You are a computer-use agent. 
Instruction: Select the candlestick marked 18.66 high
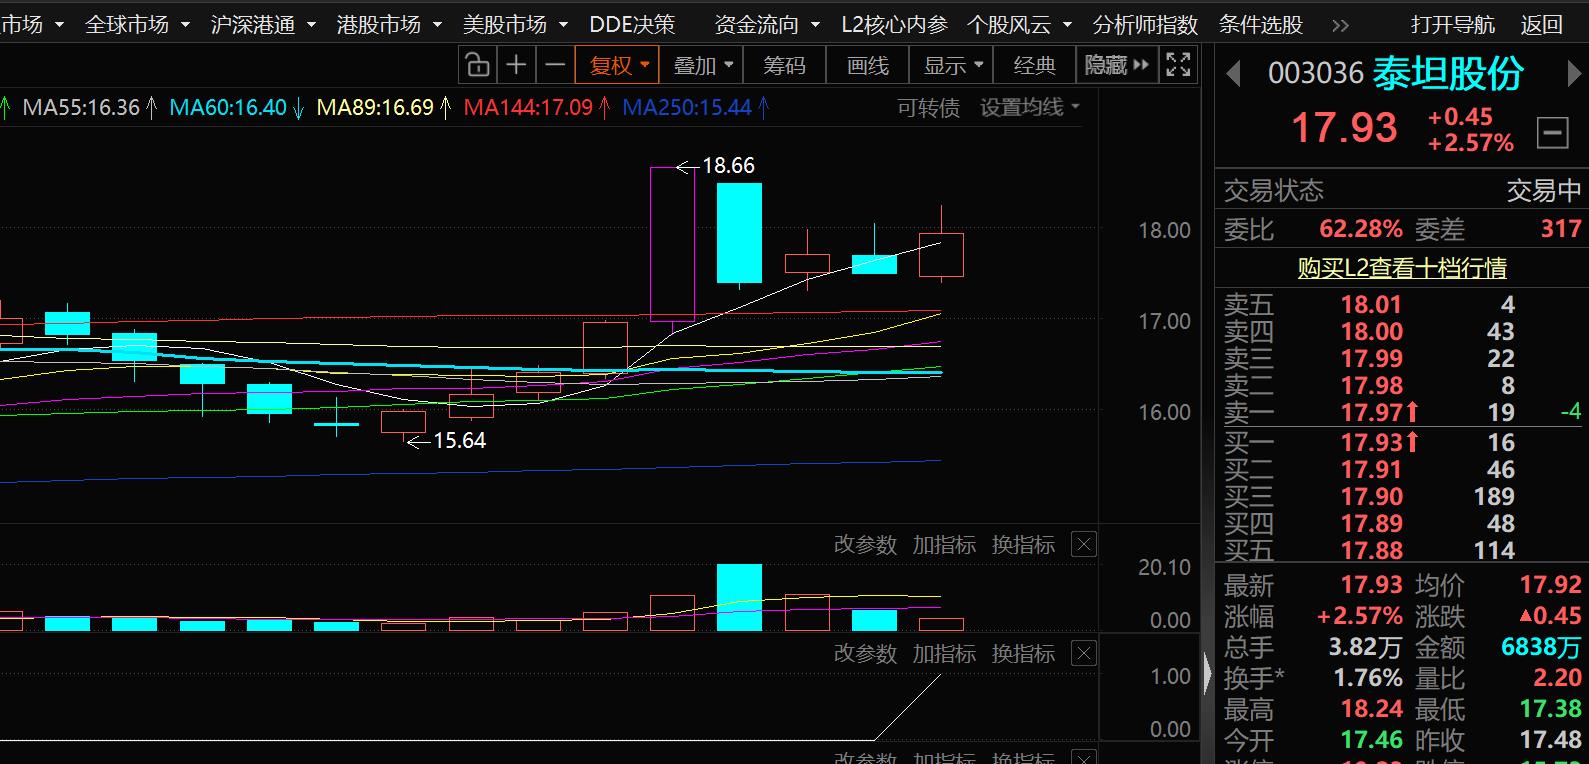click(672, 244)
